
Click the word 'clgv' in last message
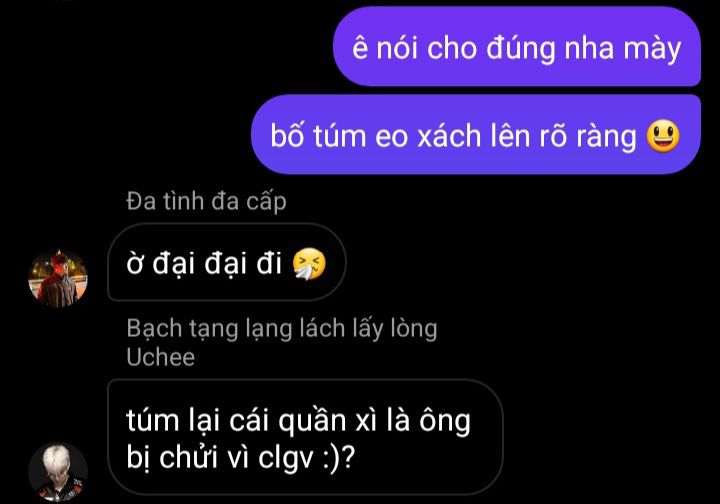click(286, 458)
